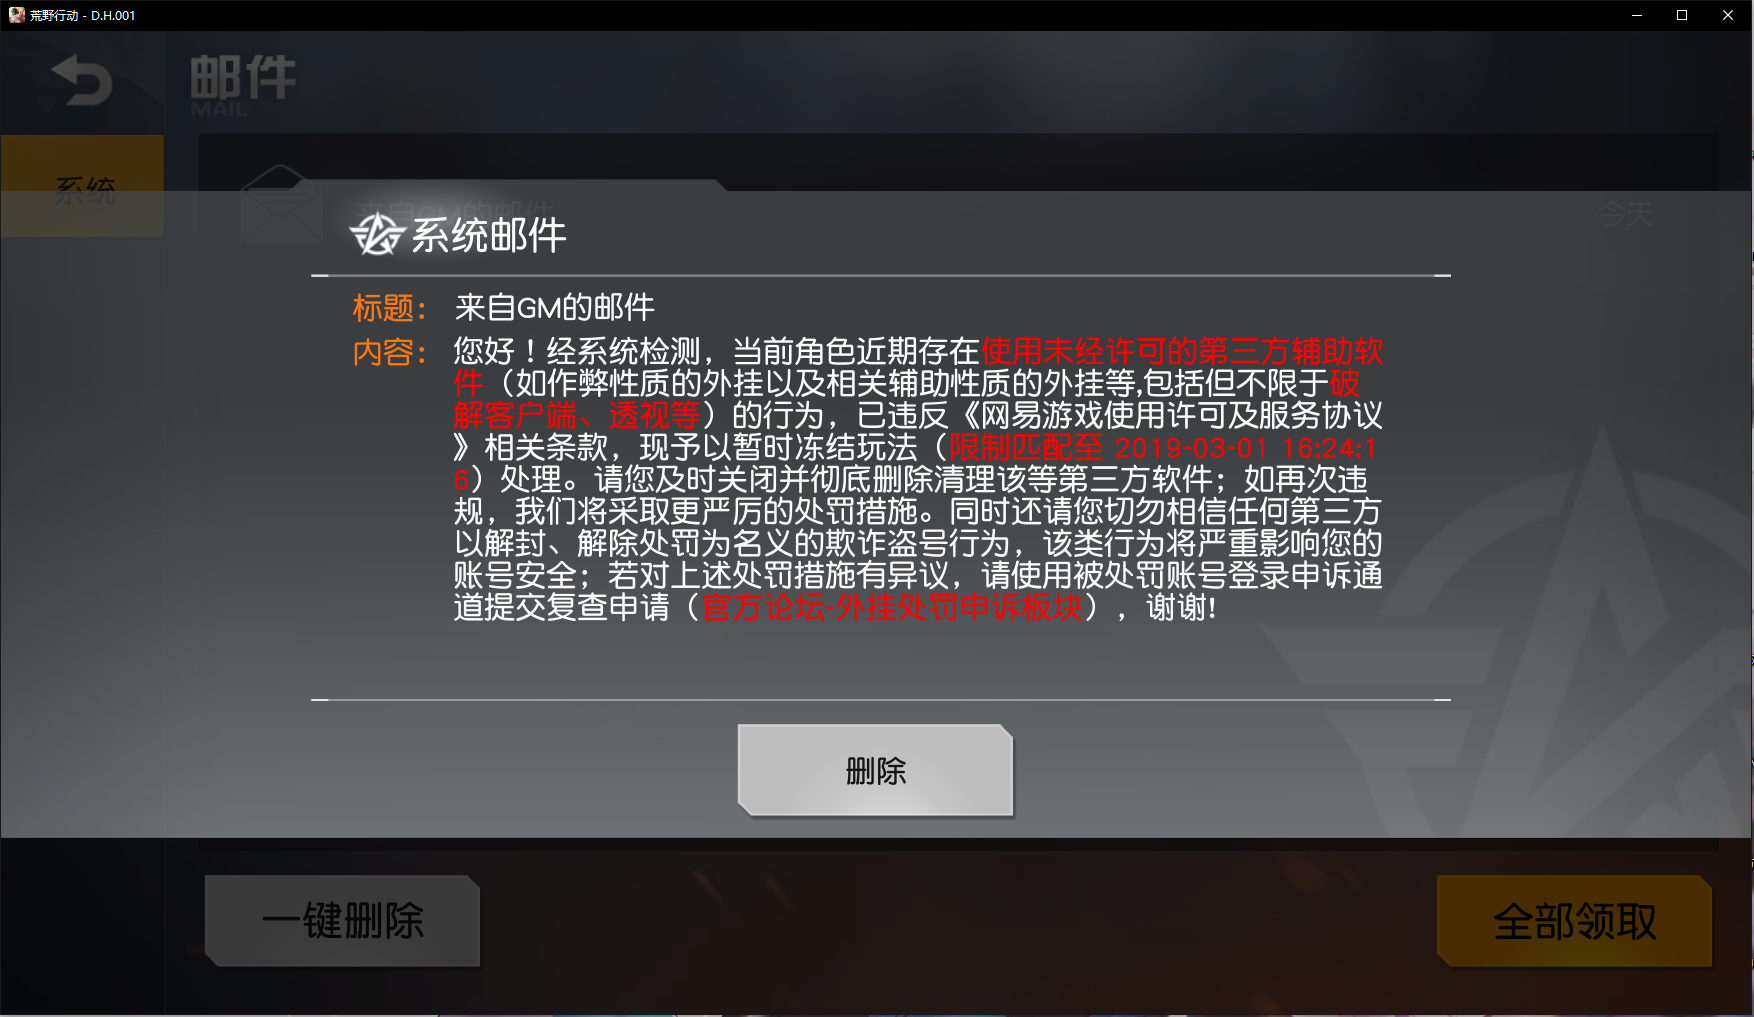Click the 今天 date label on the mail row
Image resolution: width=1754 pixels, height=1017 pixels.
pos(1625,213)
